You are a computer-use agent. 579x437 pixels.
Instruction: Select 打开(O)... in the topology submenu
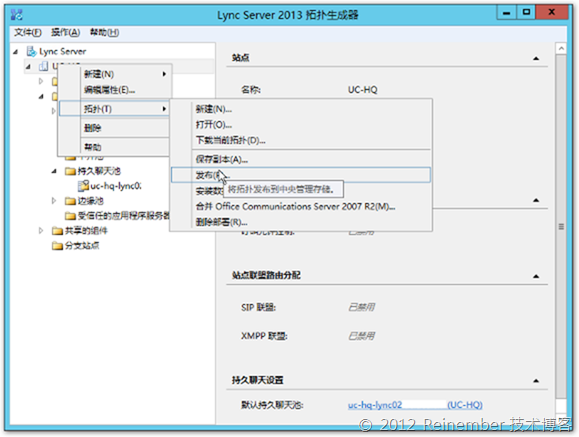(301, 124)
